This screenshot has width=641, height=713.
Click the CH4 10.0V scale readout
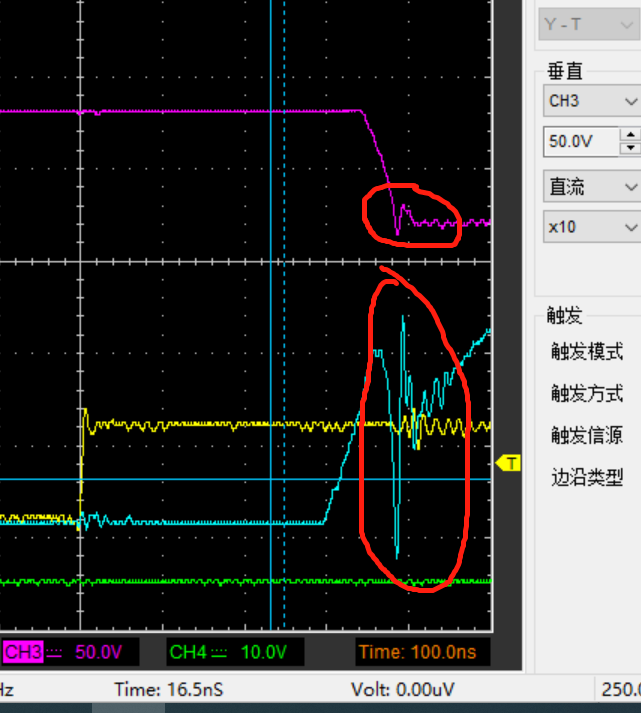[x=264, y=652]
